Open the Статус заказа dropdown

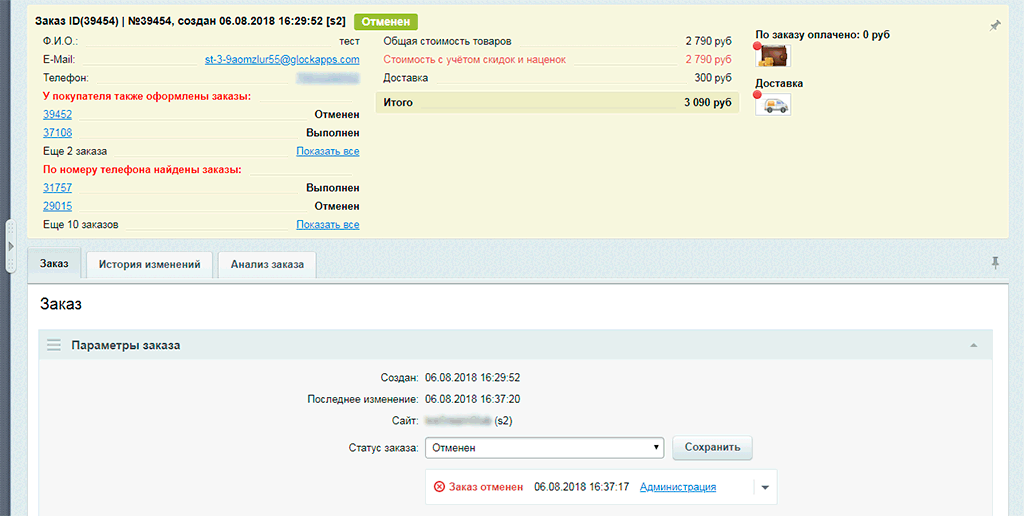click(x=544, y=448)
